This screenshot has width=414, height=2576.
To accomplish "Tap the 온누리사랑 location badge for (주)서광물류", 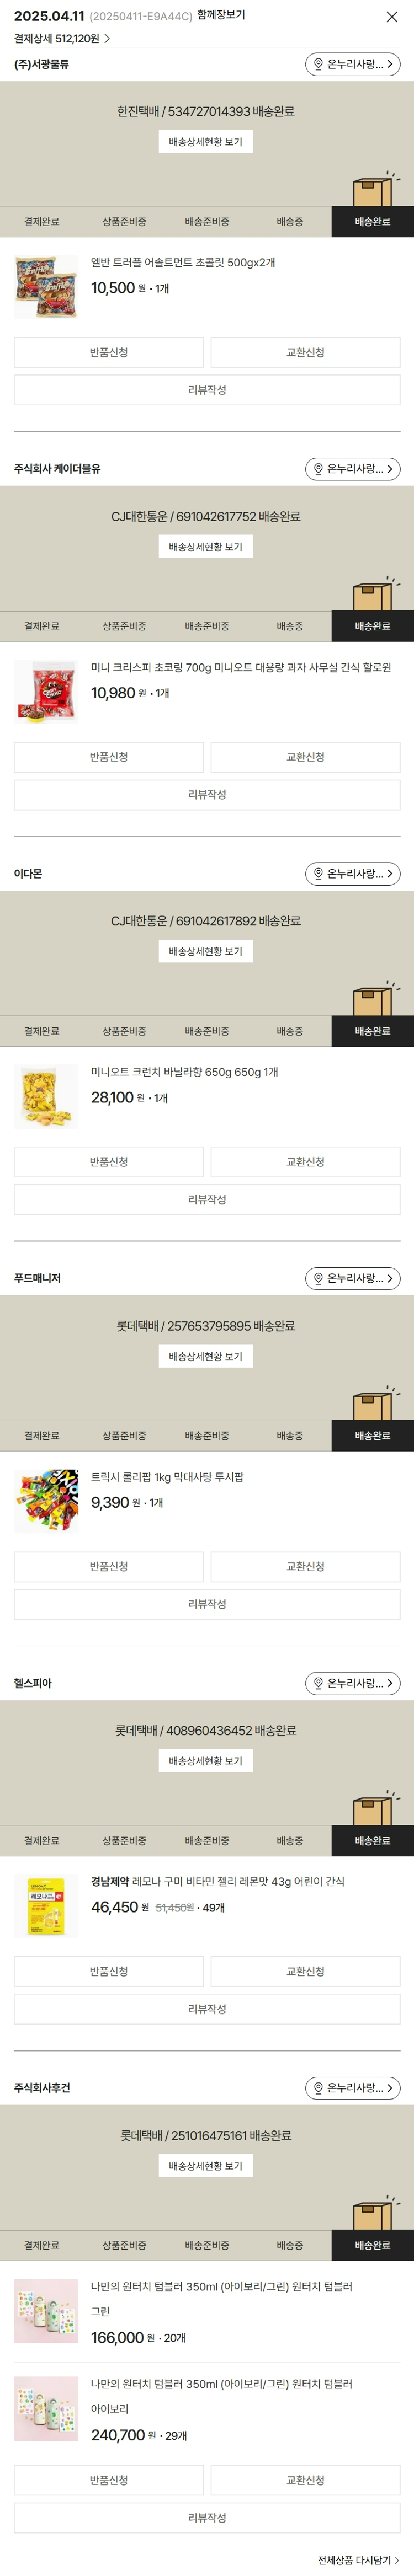I will [x=352, y=64].
